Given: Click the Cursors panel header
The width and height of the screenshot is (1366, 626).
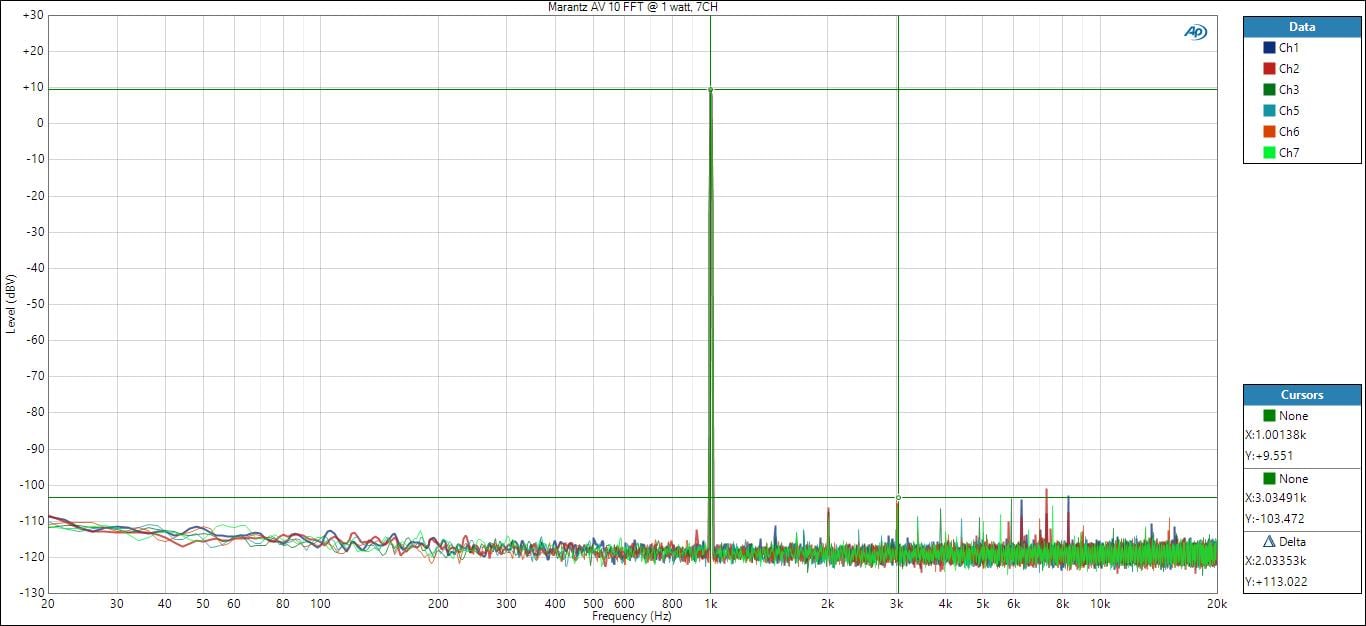Looking at the screenshot, I should tap(1302, 395).
